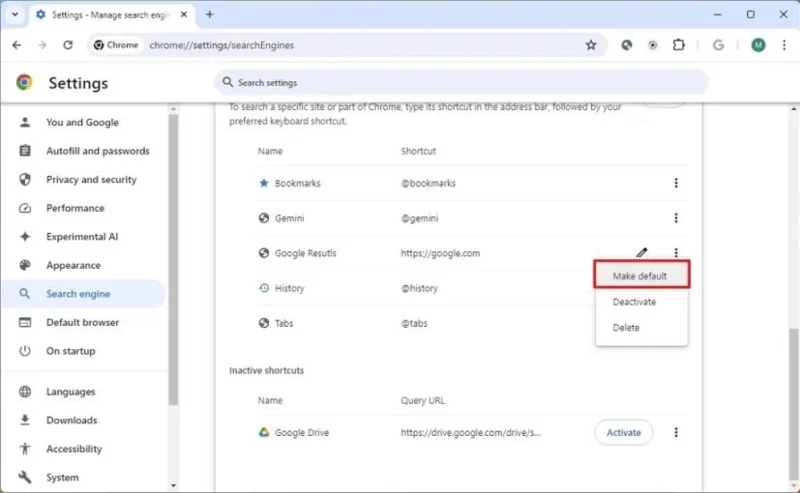Image resolution: width=800 pixels, height=493 pixels.
Task: Open On startup settings
Action: click(x=83, y=351)
